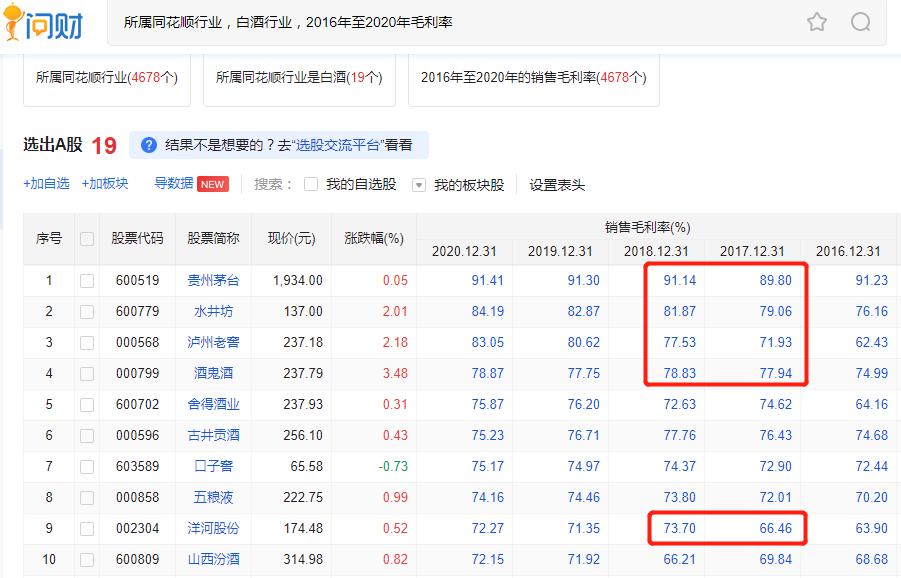This screenshot has height=578, width=901.
Task: Check the box for row 600779 水井坊
Action: pyautogui.click(x=87, y=311)
